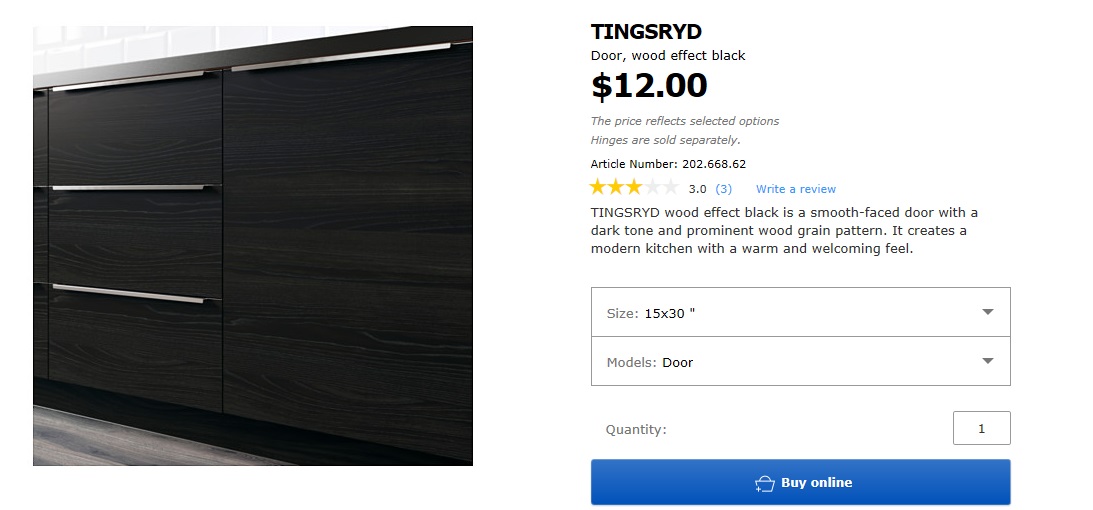
Task: Open the (3) reviews count link
Action: pos(724,189)
